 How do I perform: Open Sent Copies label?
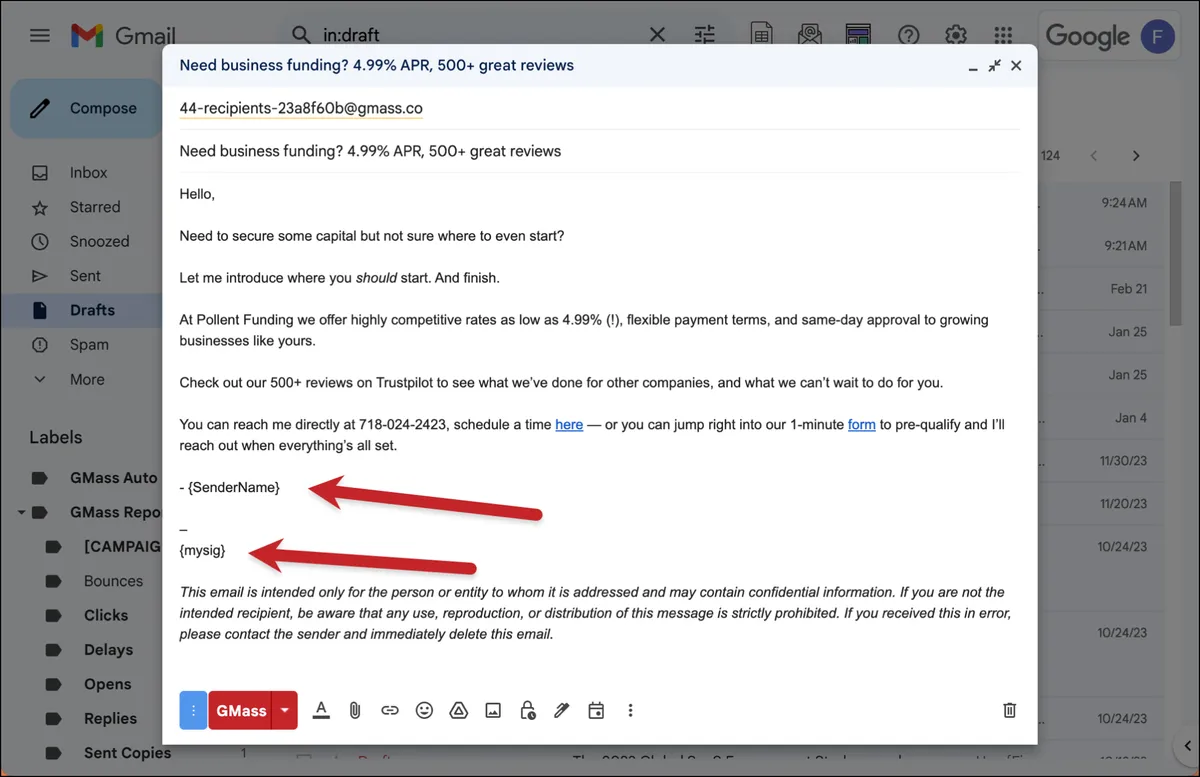(x=127, y=753)
